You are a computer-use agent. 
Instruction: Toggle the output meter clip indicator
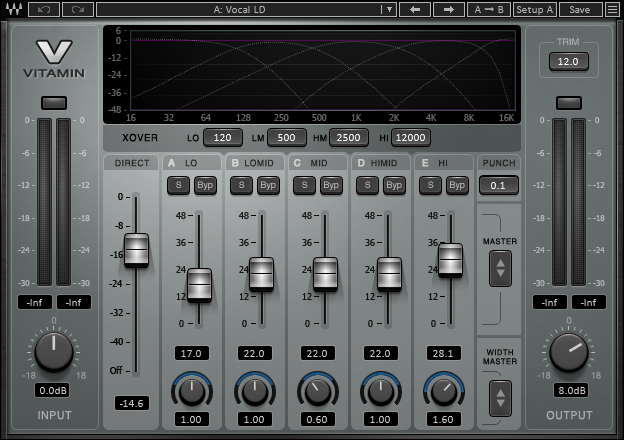pyautogui.click(x=569, y=103)
